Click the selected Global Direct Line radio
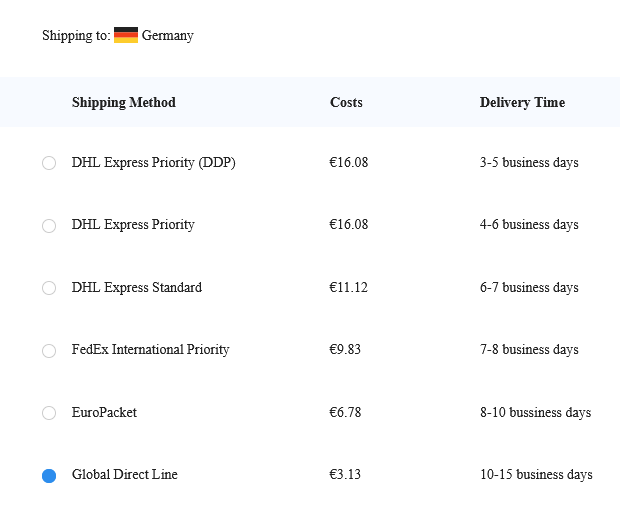The height and width of the screenshot is (511, 620). click(49, 476)
